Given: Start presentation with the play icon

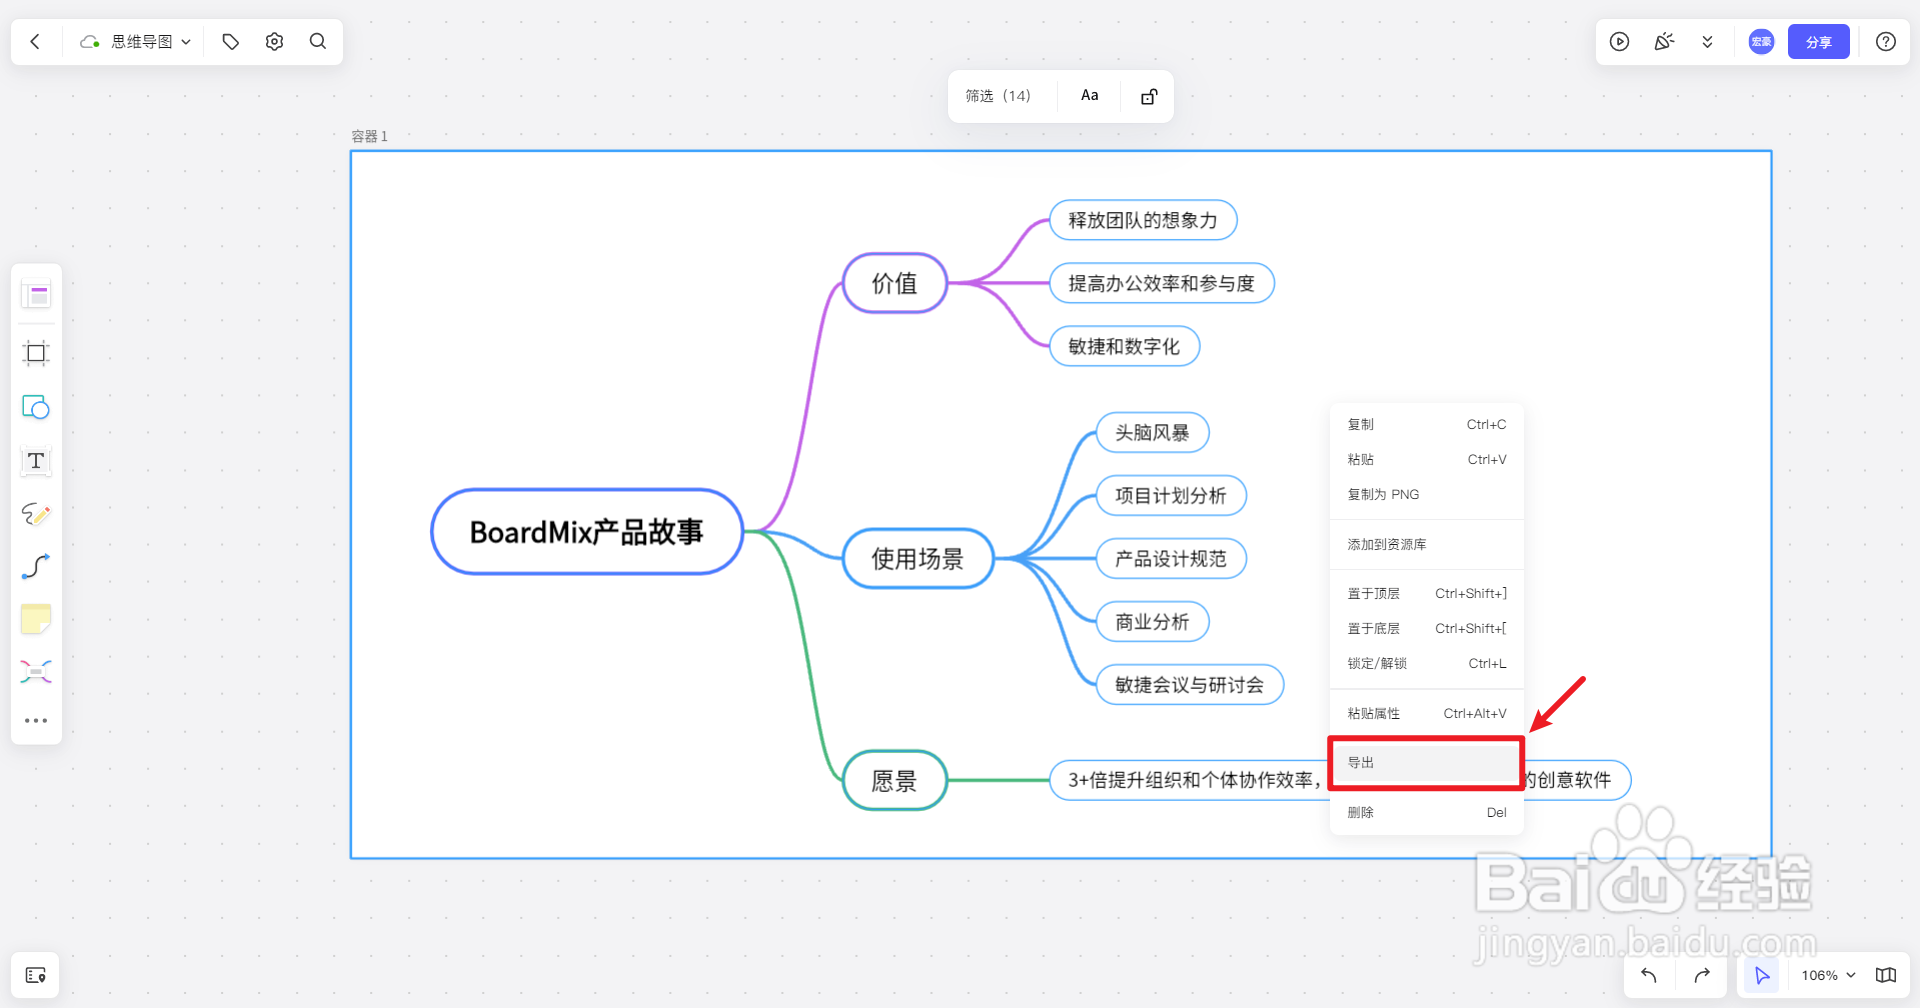Looking at the screenshot, I should tap(1620, 42).
